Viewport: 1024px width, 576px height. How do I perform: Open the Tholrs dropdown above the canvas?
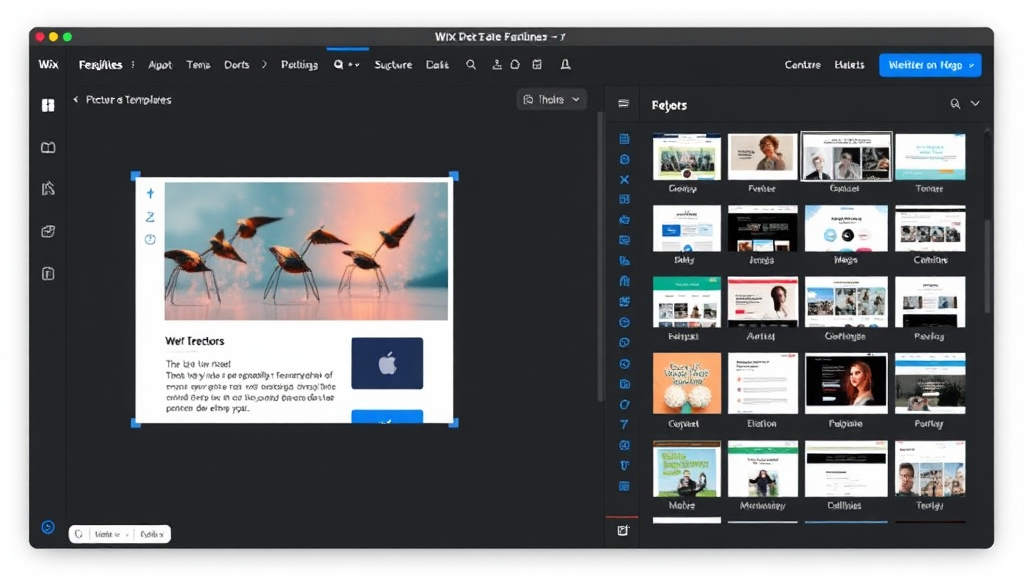pyautogui.click(x=551, y=99)
